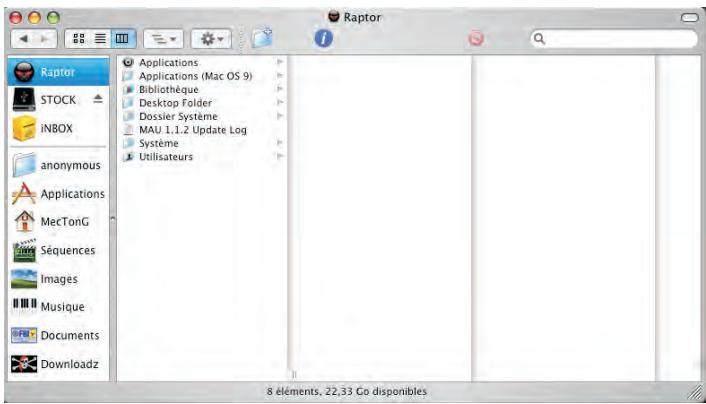
Task: Select Applications (Mac OS 9) folder
Action: point(202,76)
